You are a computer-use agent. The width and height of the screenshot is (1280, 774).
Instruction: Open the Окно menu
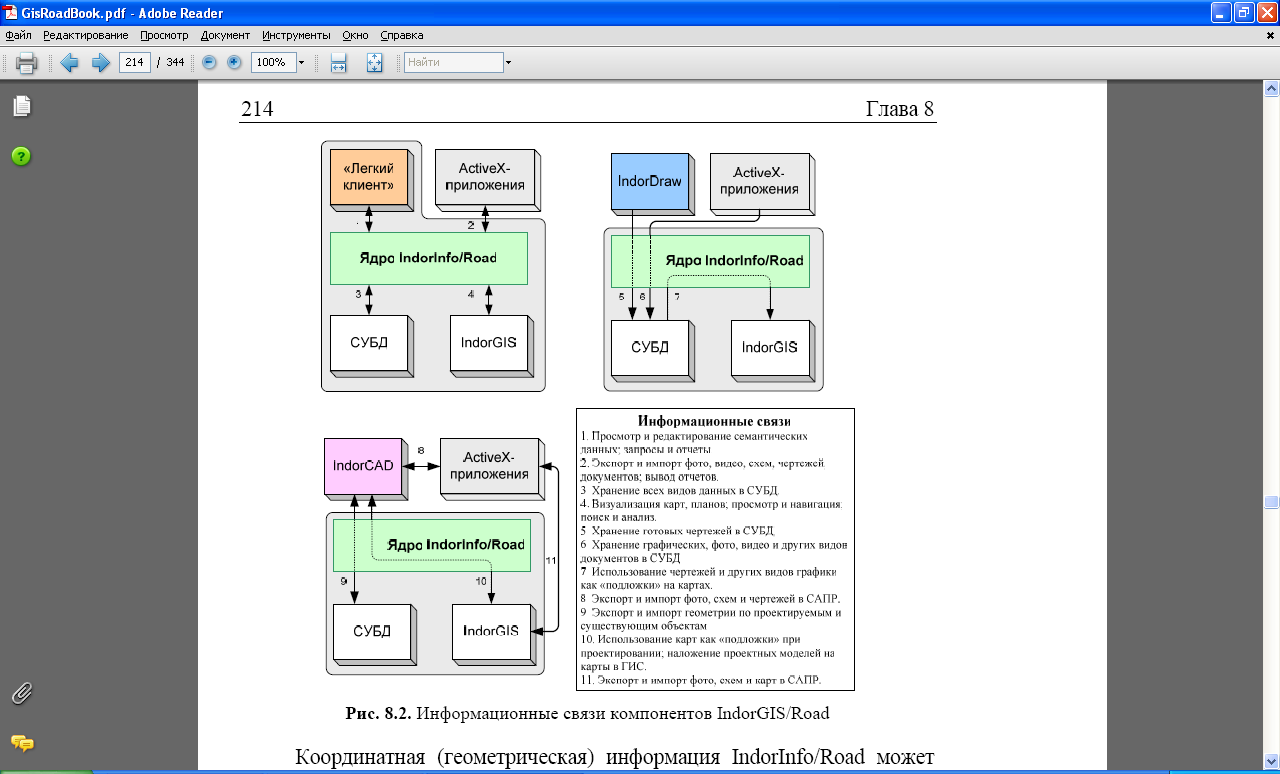pos(355,35)
